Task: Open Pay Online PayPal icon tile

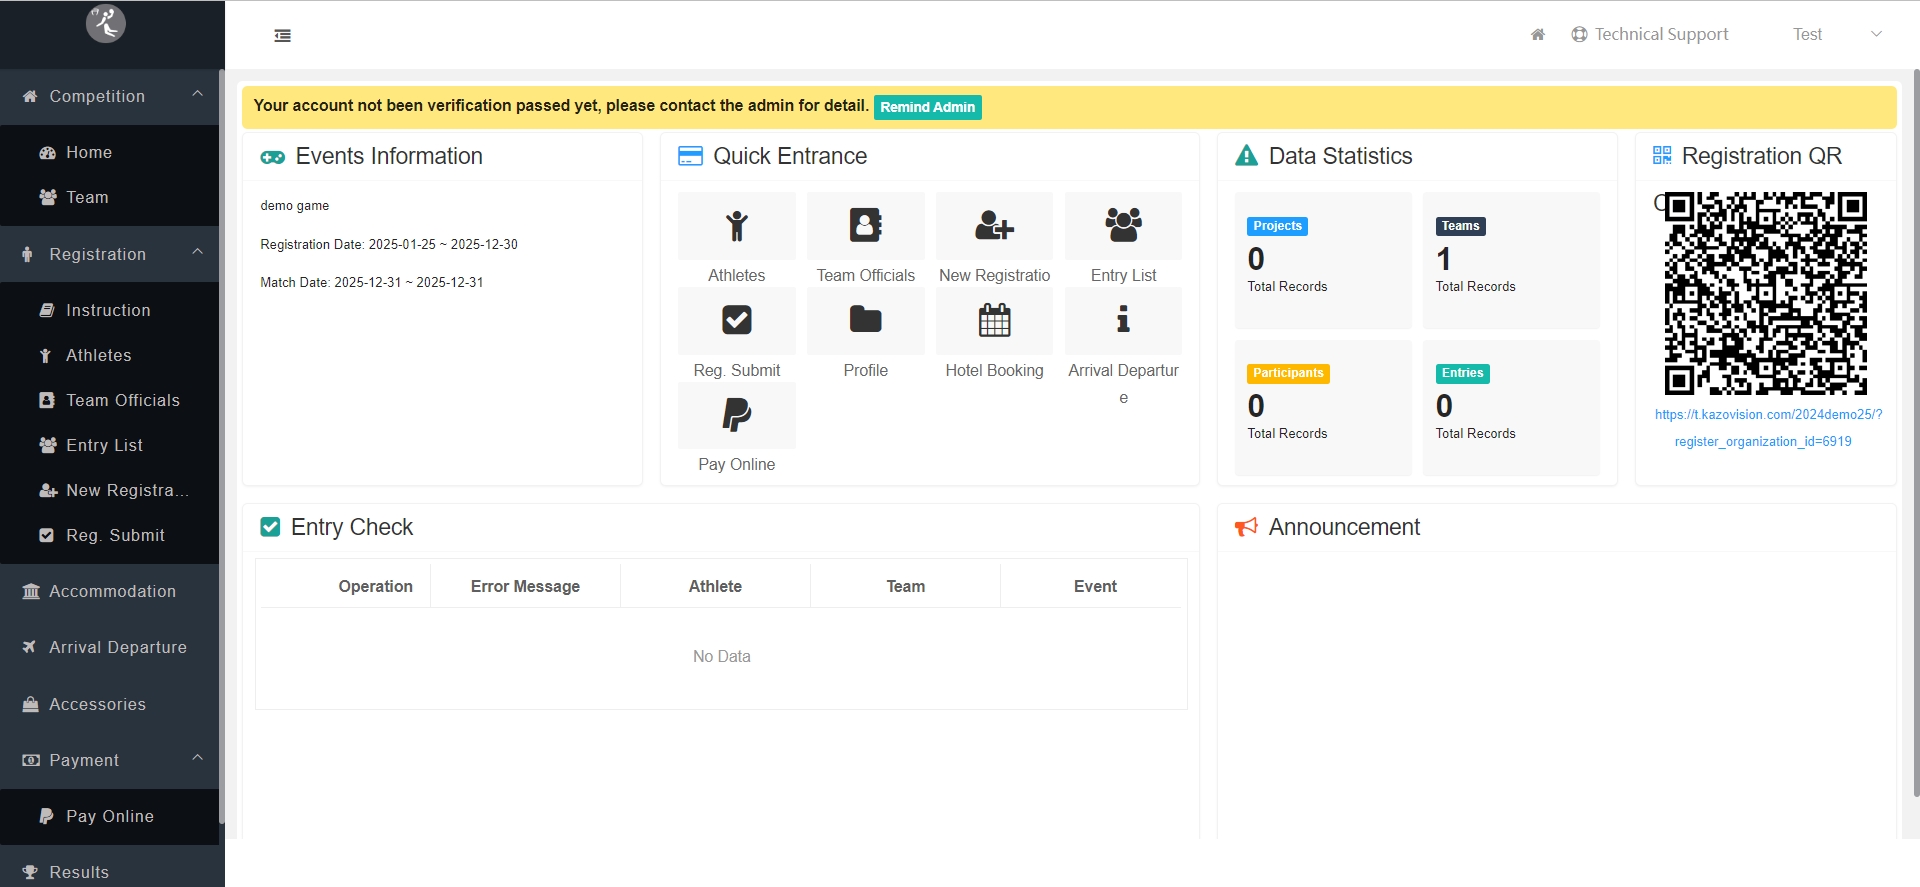Action: [736, 415]
